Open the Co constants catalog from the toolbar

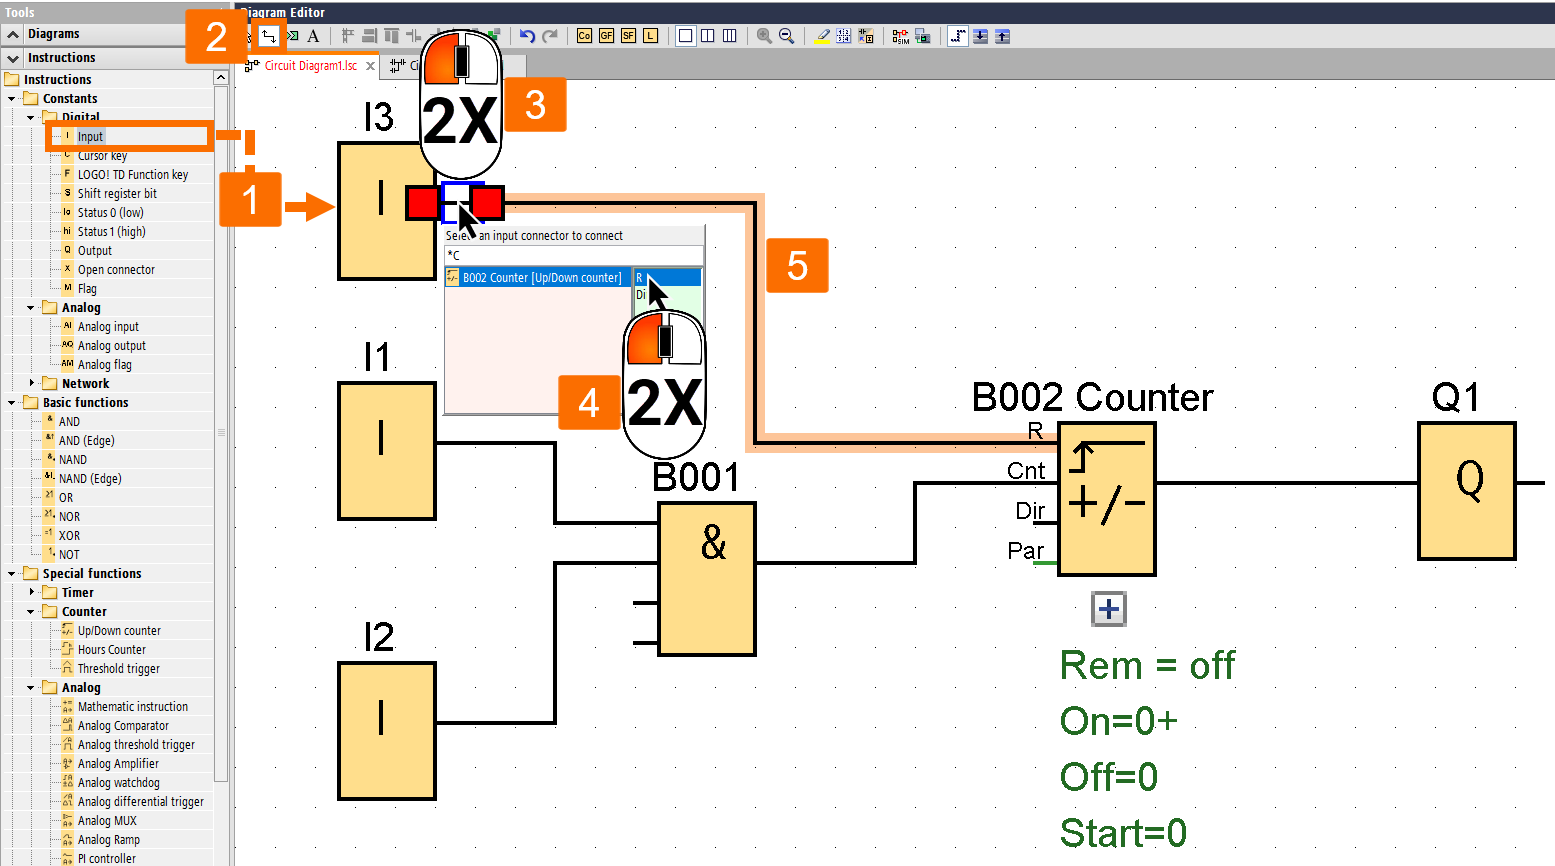pyautogui.click(x=584, y=35)
